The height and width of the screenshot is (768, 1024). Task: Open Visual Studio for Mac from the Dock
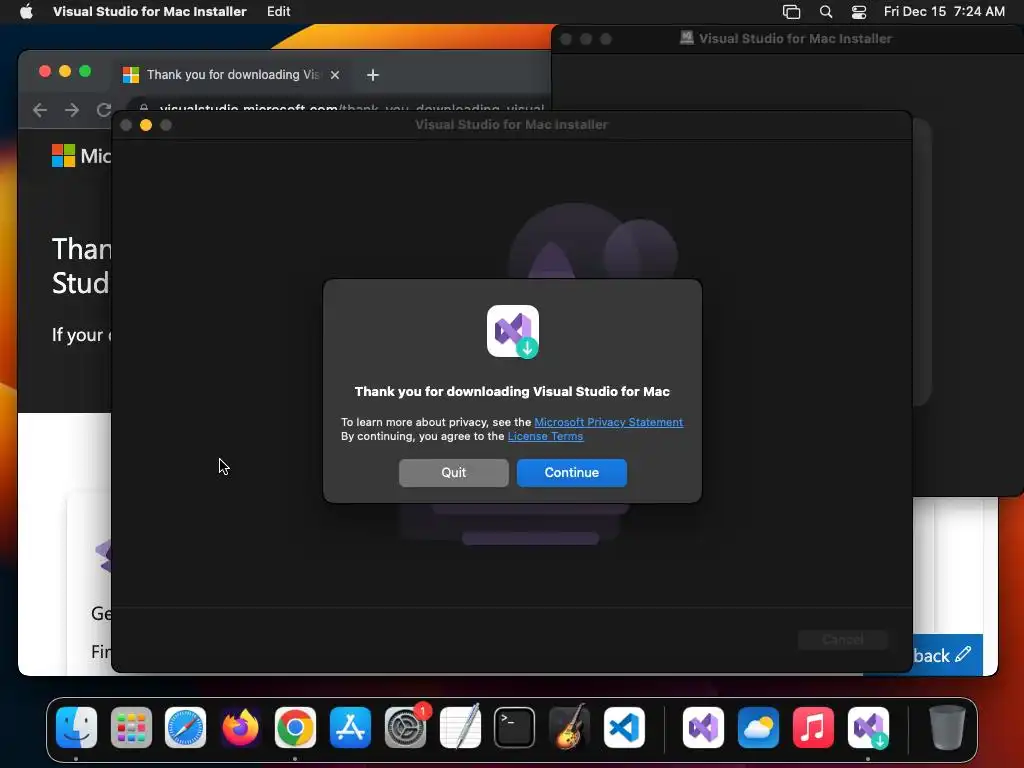703,727
